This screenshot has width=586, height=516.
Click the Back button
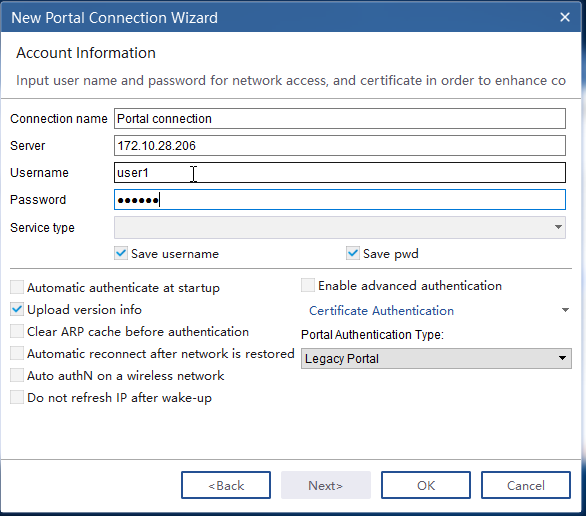coord(226,485)
